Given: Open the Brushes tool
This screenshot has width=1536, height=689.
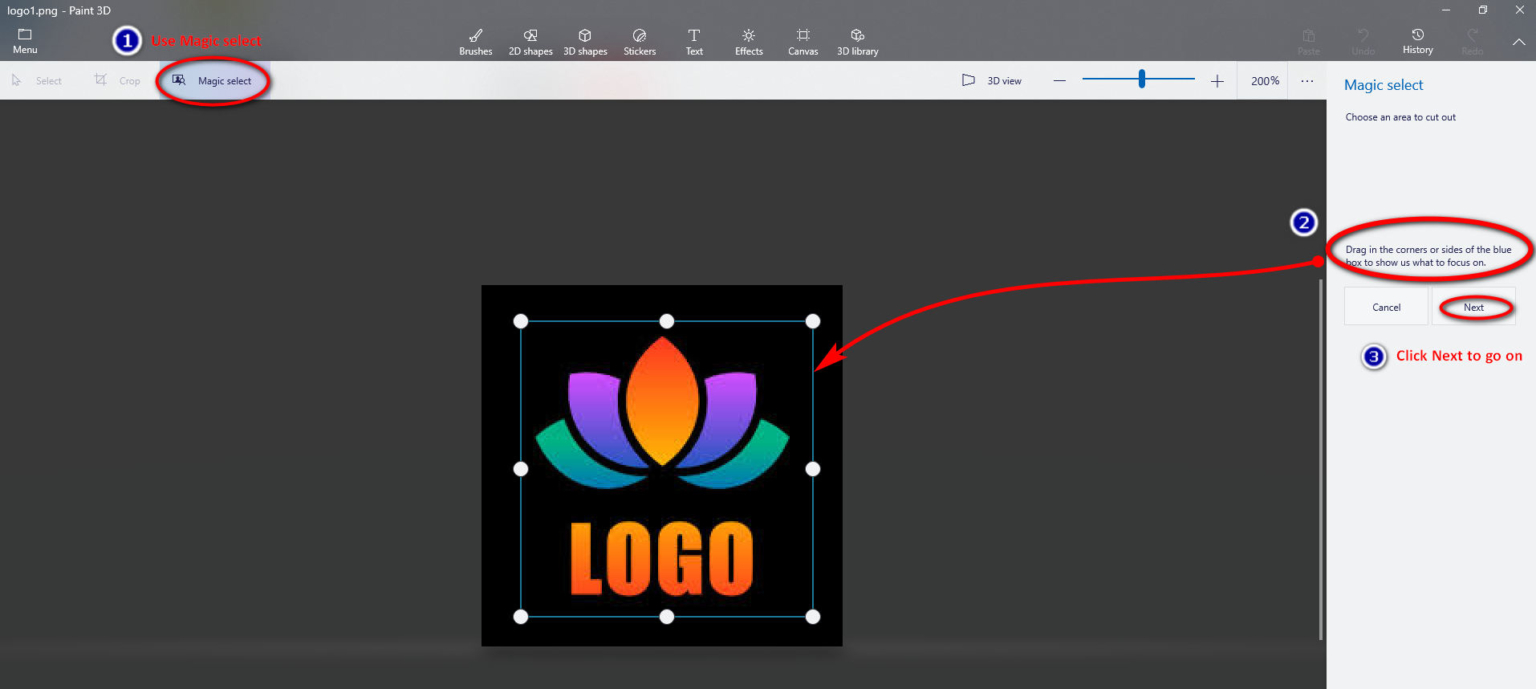Looking at the screenshot, I should pyautogui.click(x=475, y=41).
